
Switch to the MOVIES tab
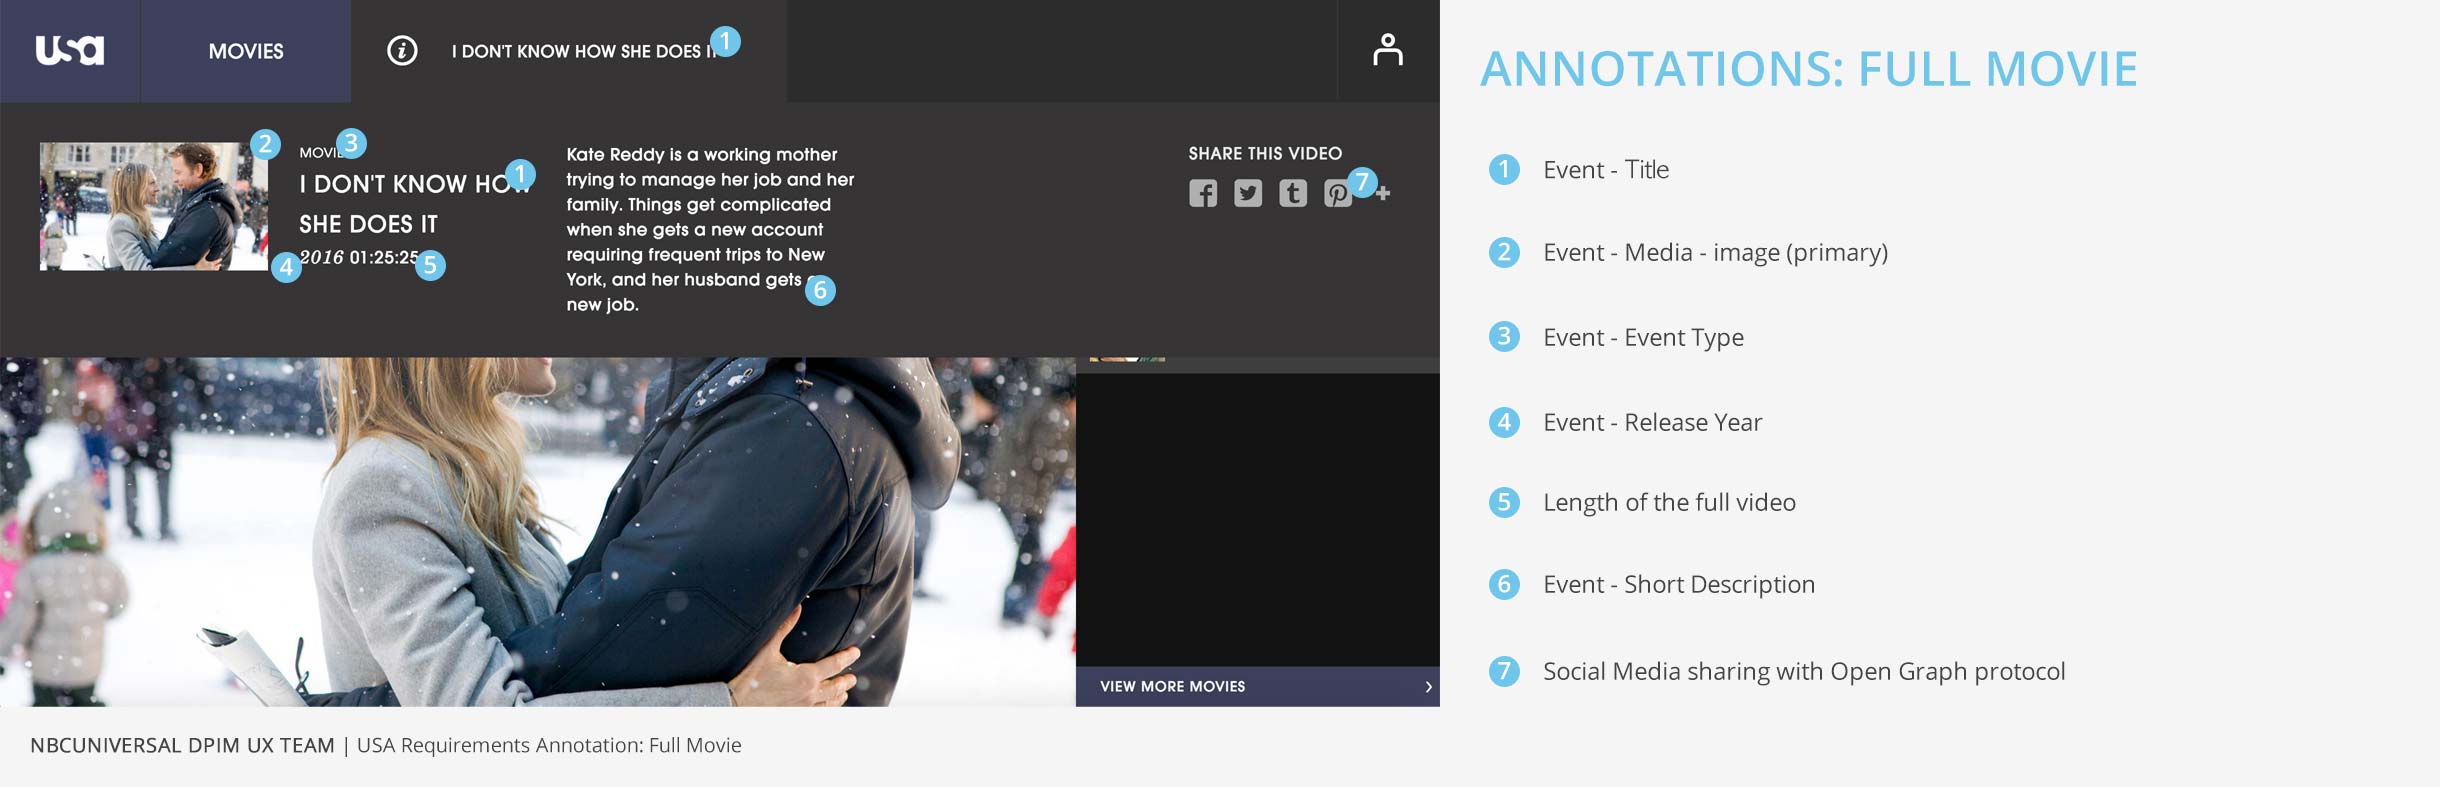click(246, 51)
